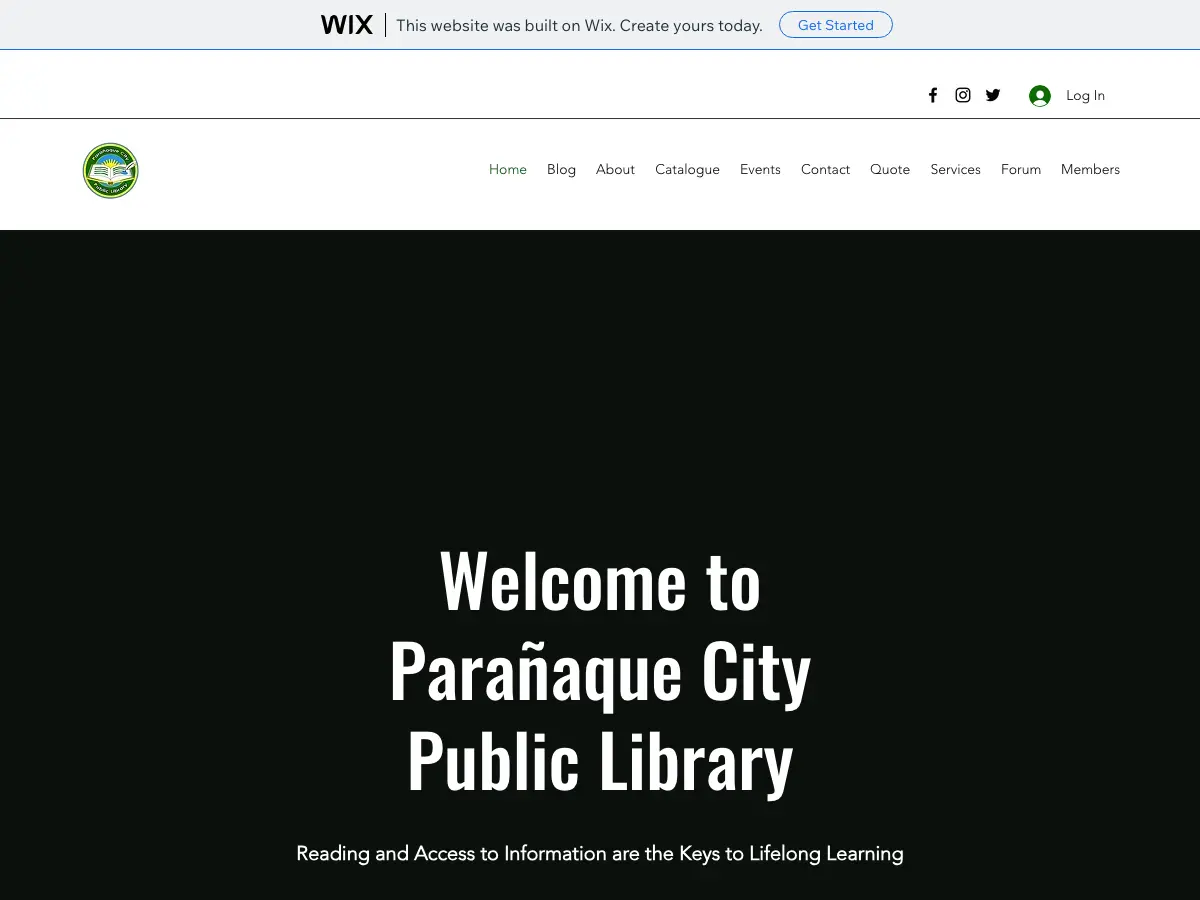Click the Log In link
The height and width of the screenshot is (900, 1200).
1085,96
